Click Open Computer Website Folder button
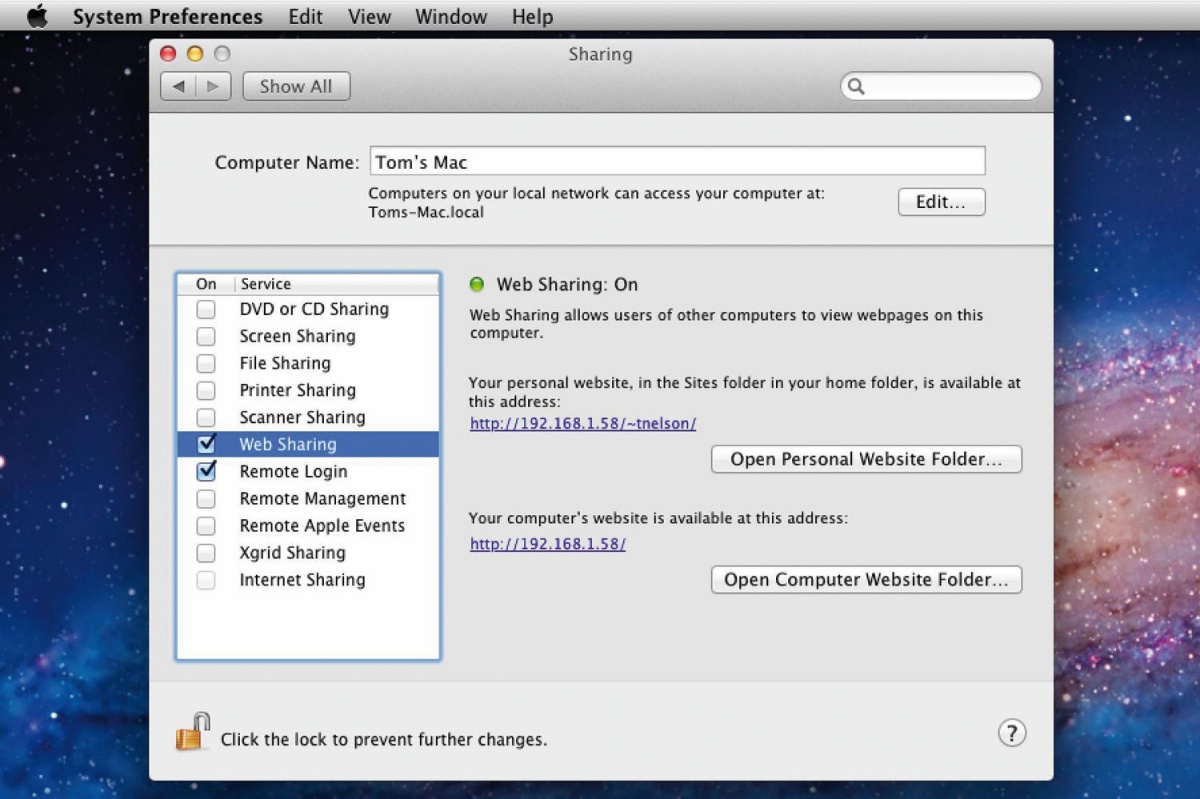The image size is (1200, 799). click(866, 580)
